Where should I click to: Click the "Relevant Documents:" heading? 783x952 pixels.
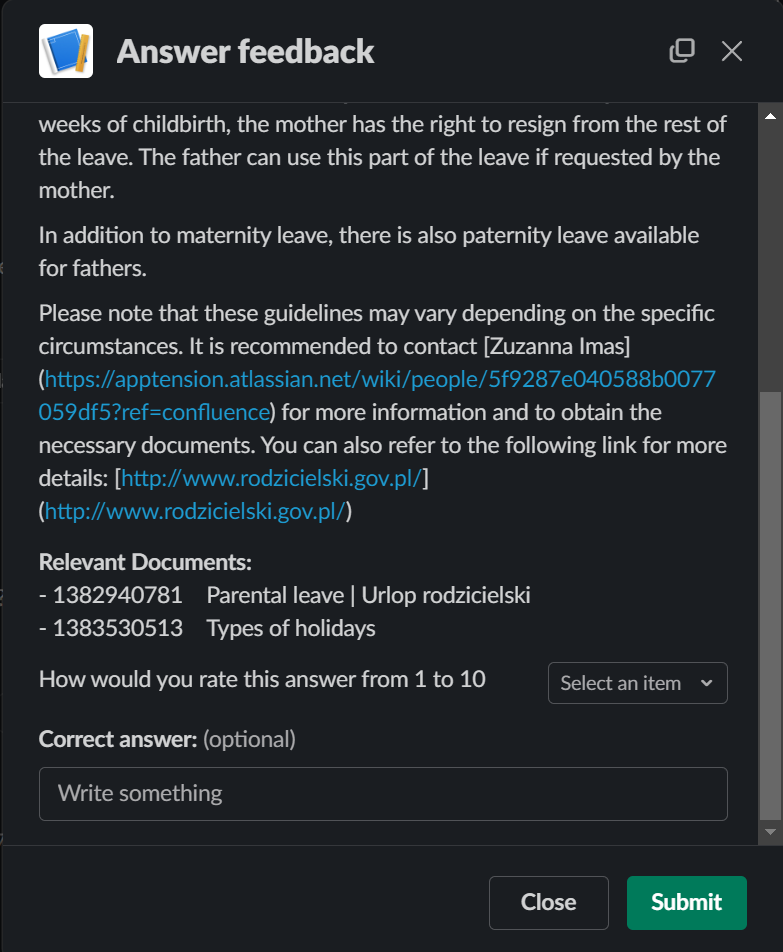click(145, 563)
